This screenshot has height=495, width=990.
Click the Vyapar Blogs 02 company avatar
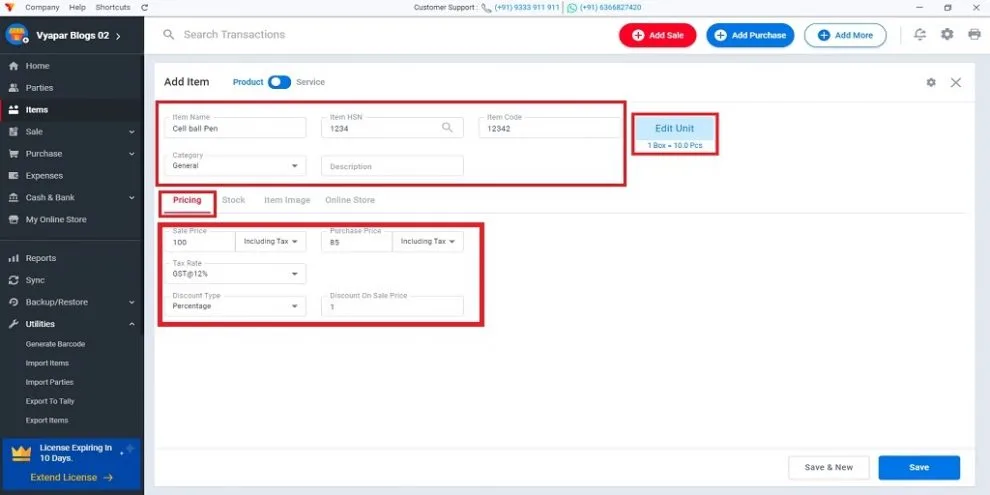pyautogui.click(x=17, y=35)
